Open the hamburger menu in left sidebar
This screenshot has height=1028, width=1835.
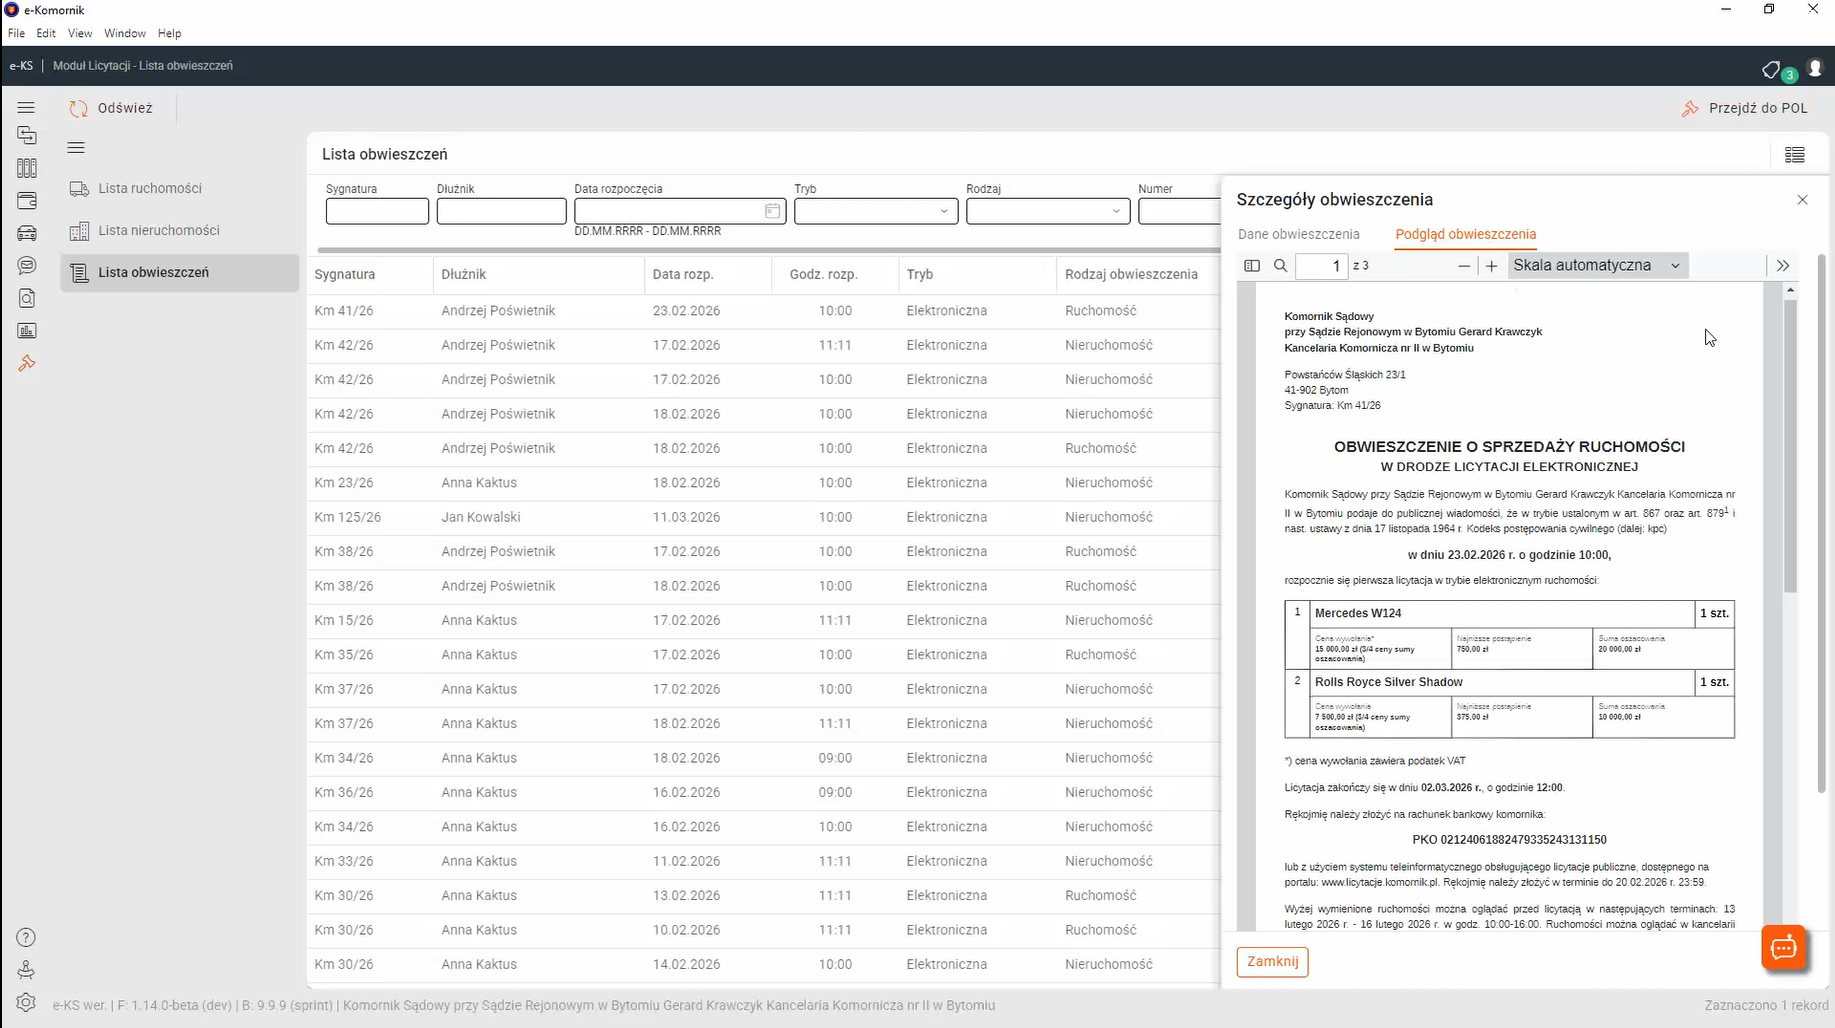[26, 107]
